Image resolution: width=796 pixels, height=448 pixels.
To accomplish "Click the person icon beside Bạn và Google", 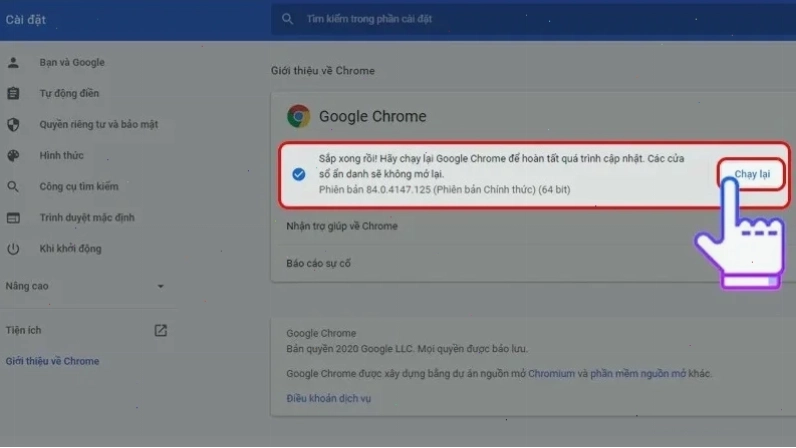I will (13, 62).
